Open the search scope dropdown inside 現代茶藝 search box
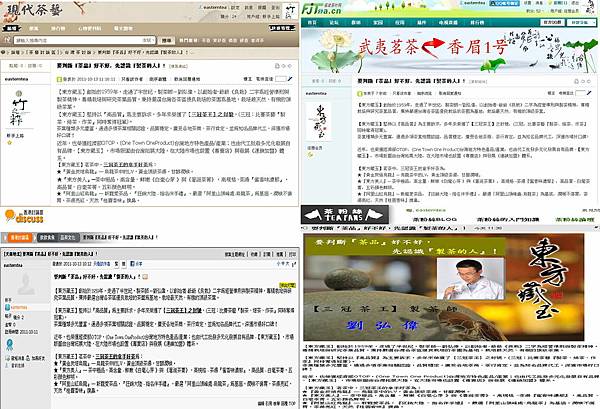The width and height of the screenshot is (600, 409). tap(148, 40)
